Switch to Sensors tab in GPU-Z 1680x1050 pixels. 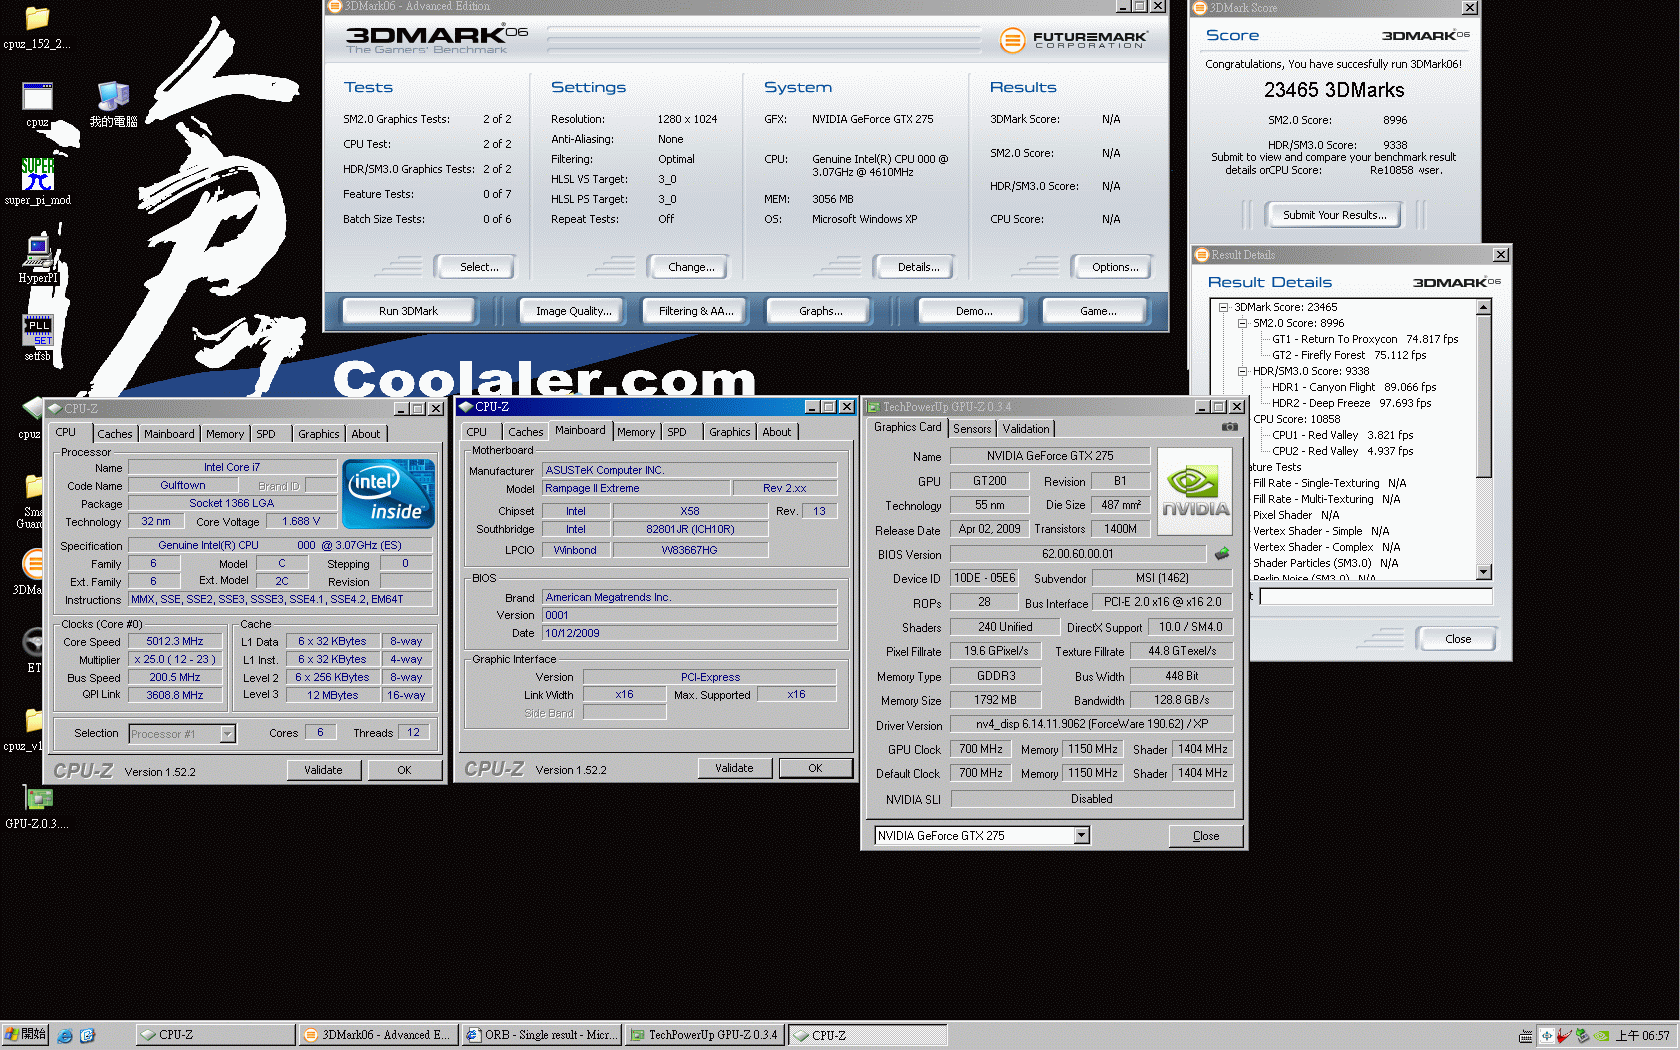(x=972, y=429)
